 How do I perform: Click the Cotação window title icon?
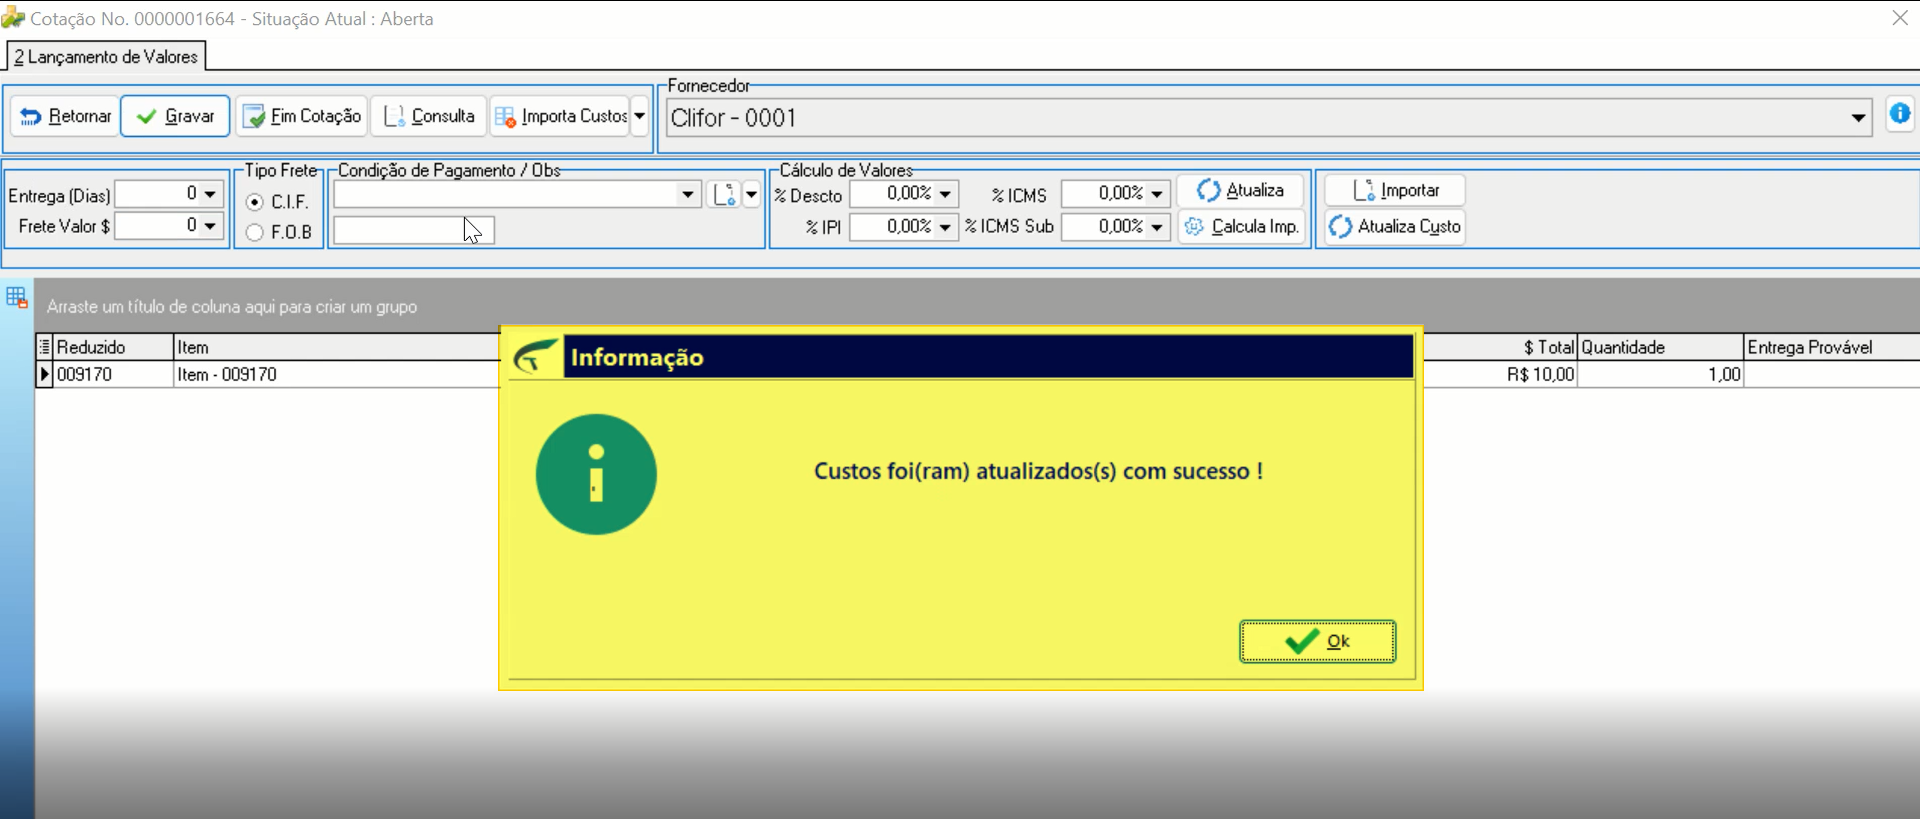[x=13, y=18]
